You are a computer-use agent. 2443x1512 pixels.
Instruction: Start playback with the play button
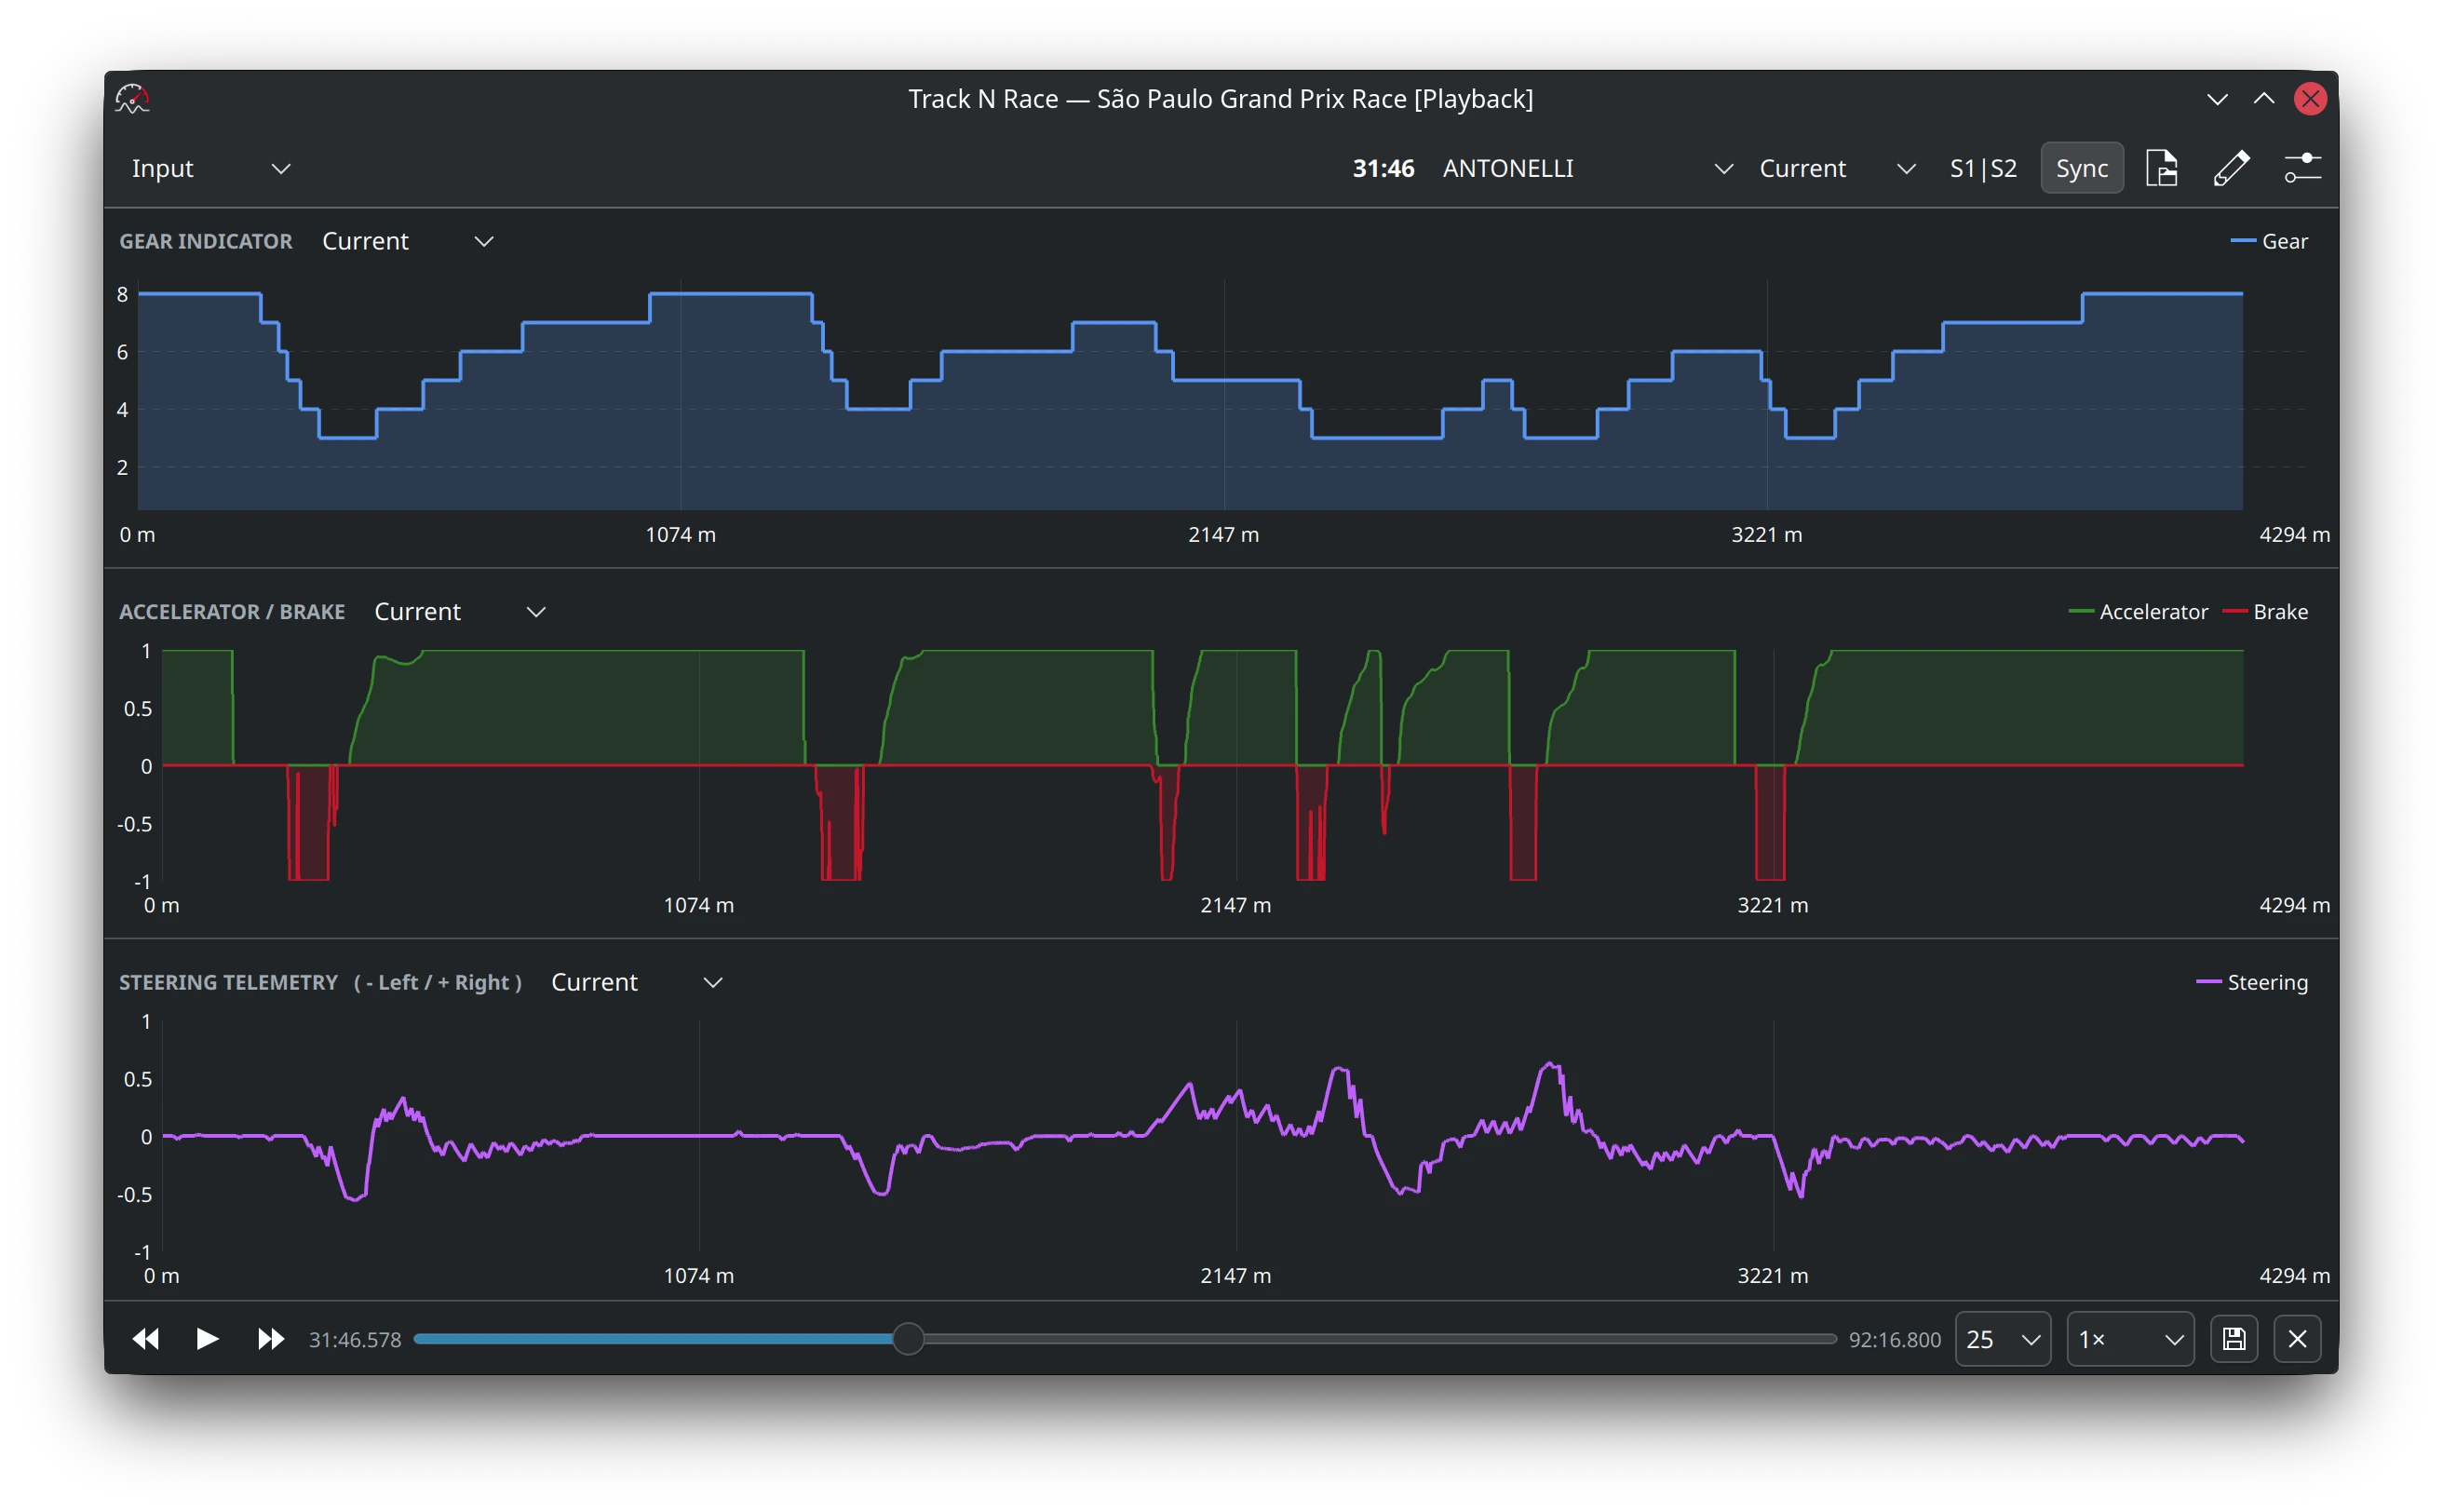(207, 1338)
